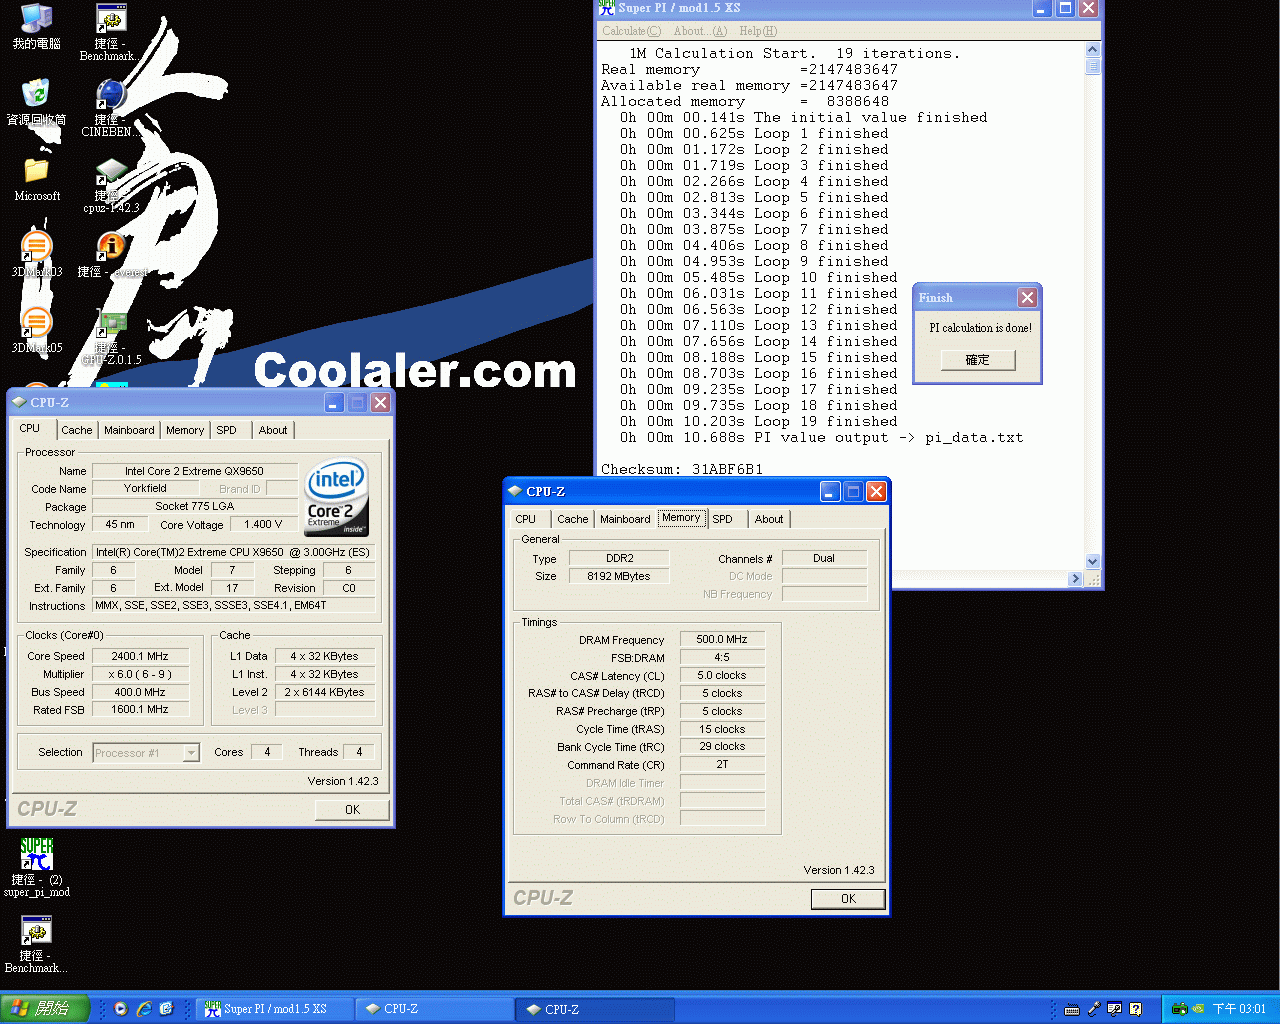Select SPD tab in right CPU-Z window

(723, 519)
